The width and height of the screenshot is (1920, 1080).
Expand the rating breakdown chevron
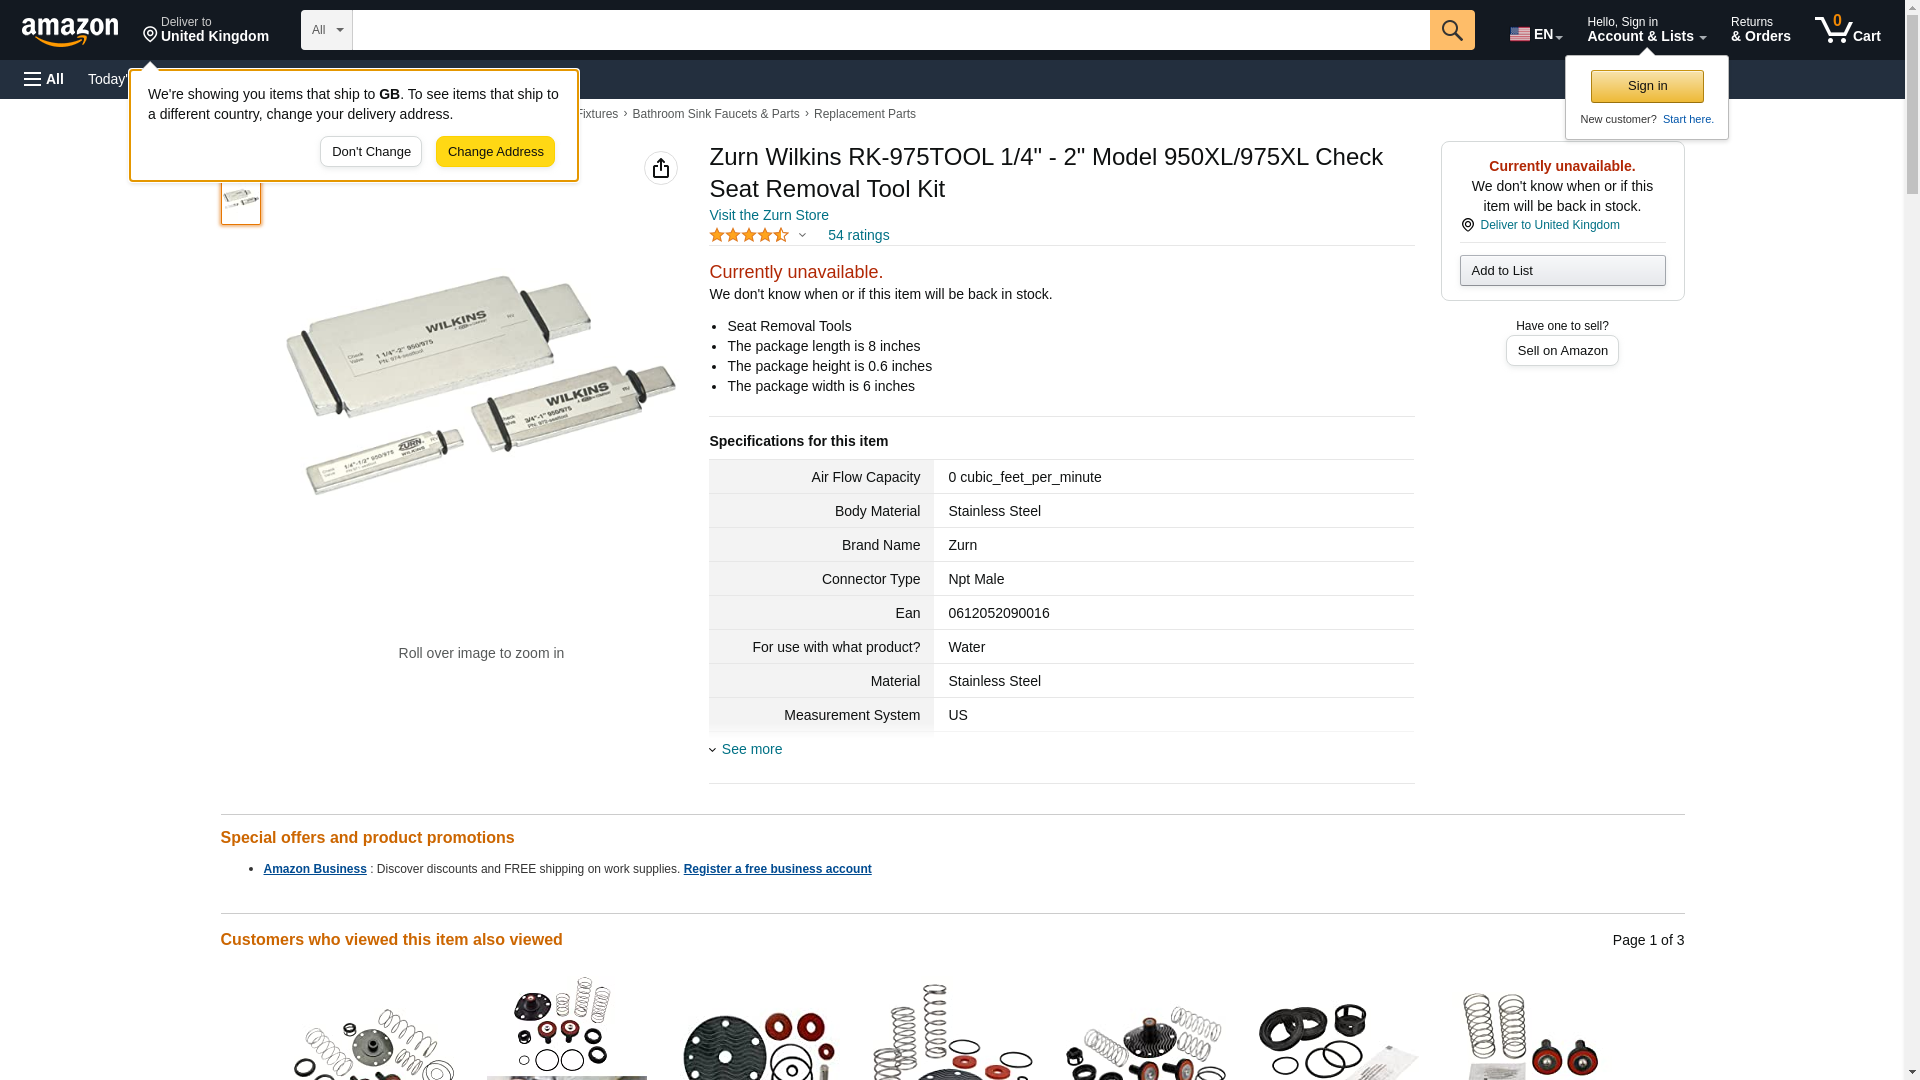coord(802,236)
